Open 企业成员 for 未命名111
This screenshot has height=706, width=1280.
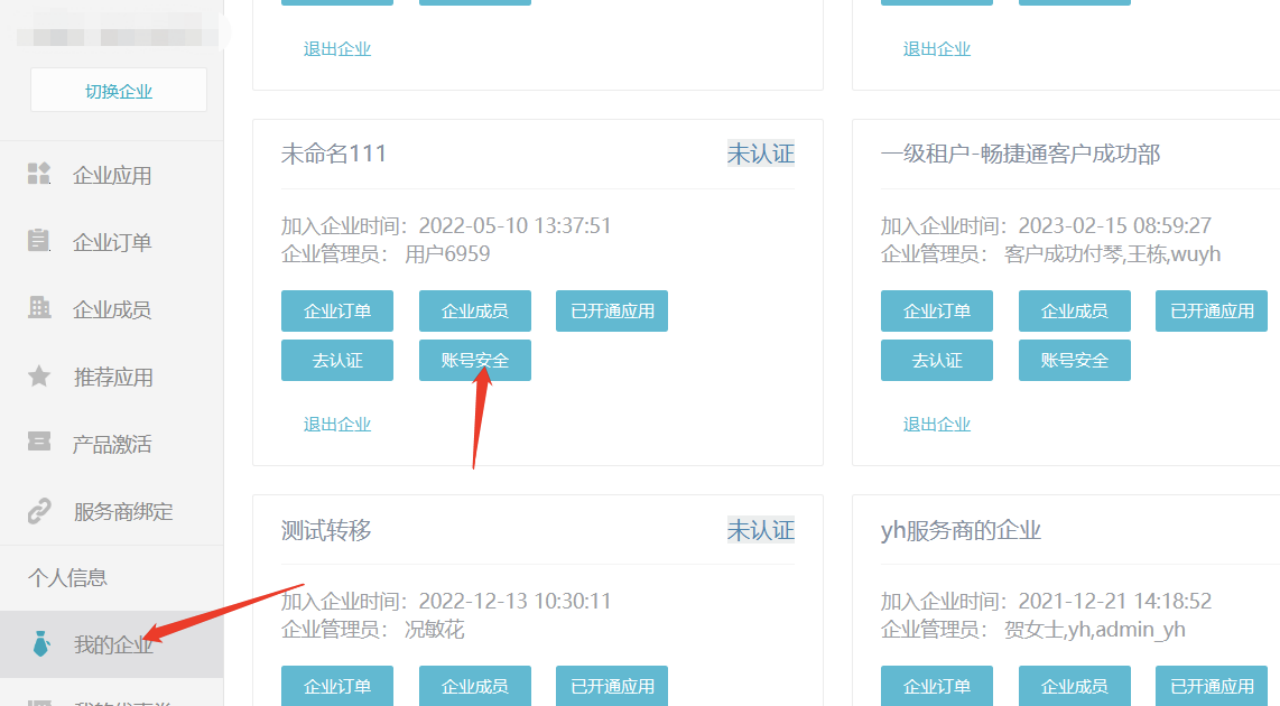tap(475, 311)
